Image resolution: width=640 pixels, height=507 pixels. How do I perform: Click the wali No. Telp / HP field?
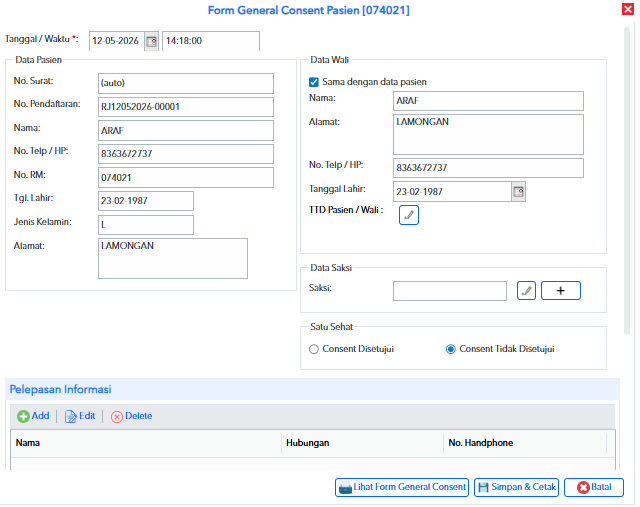click(488, 168)
